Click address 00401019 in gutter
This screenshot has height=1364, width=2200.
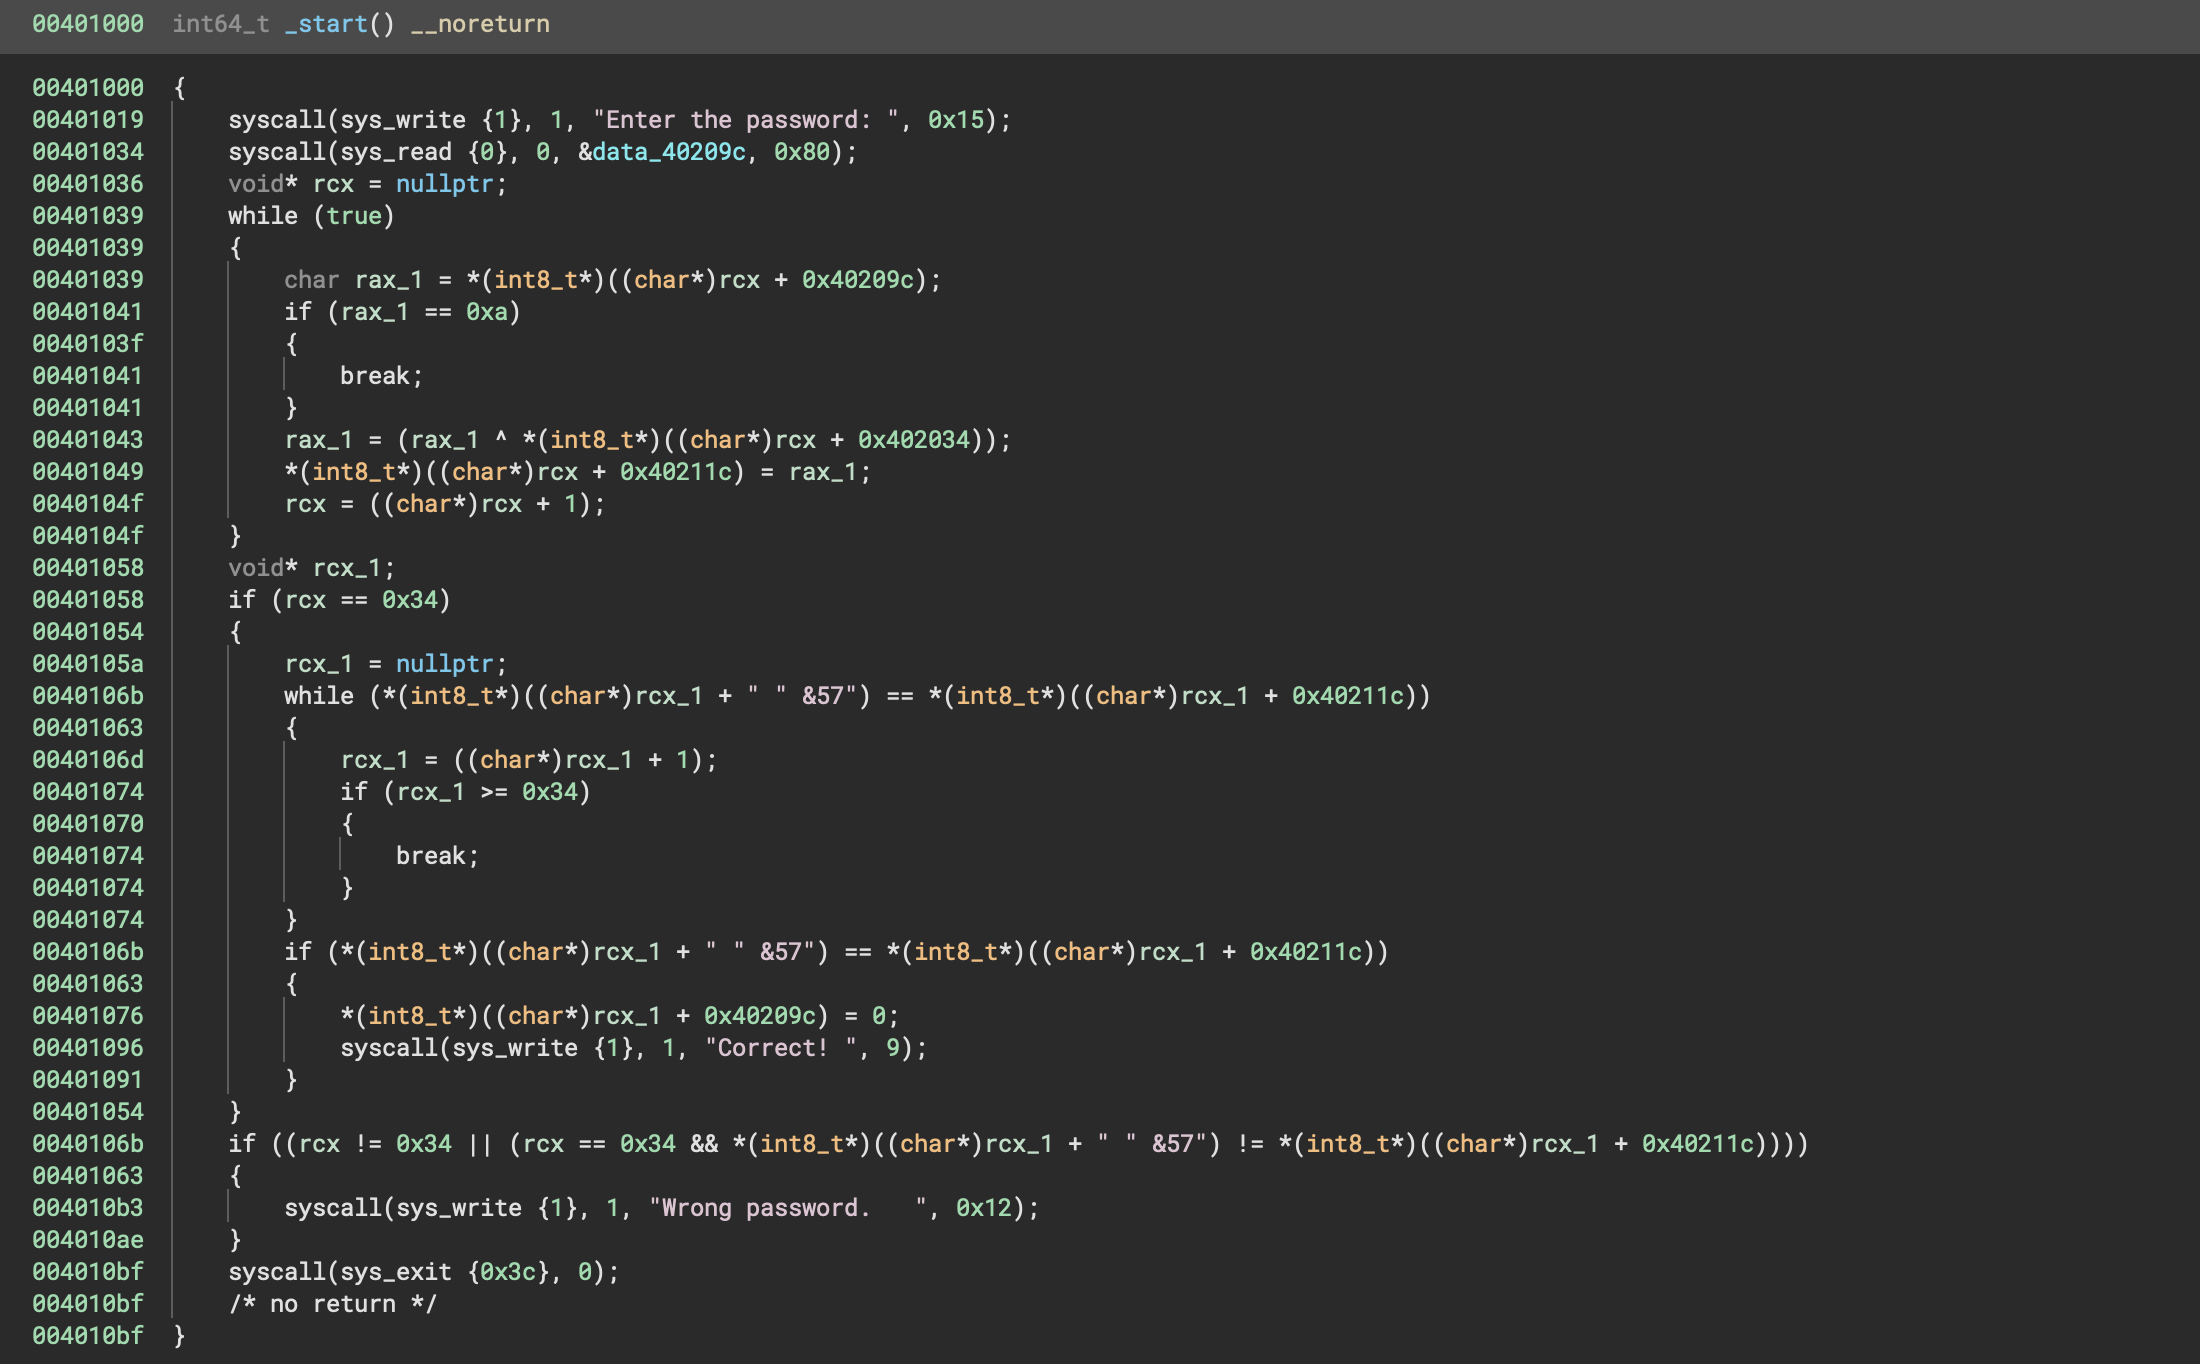click(x=88, y=120)
